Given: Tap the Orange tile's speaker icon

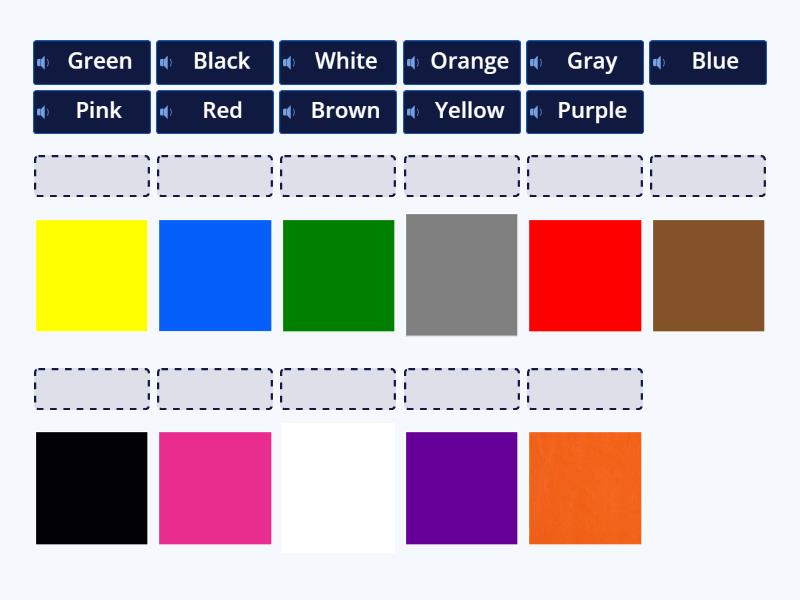Looking at the screenshot, I should coord(412,61).
